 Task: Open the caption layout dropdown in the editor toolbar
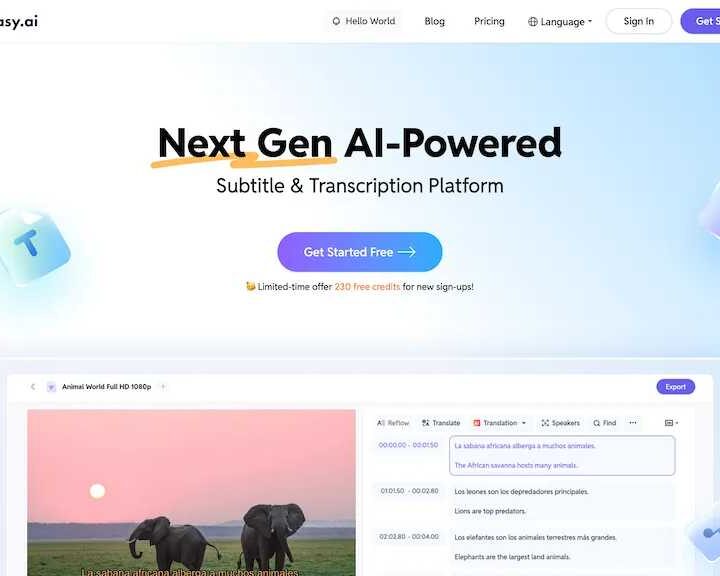pos(671,423)
